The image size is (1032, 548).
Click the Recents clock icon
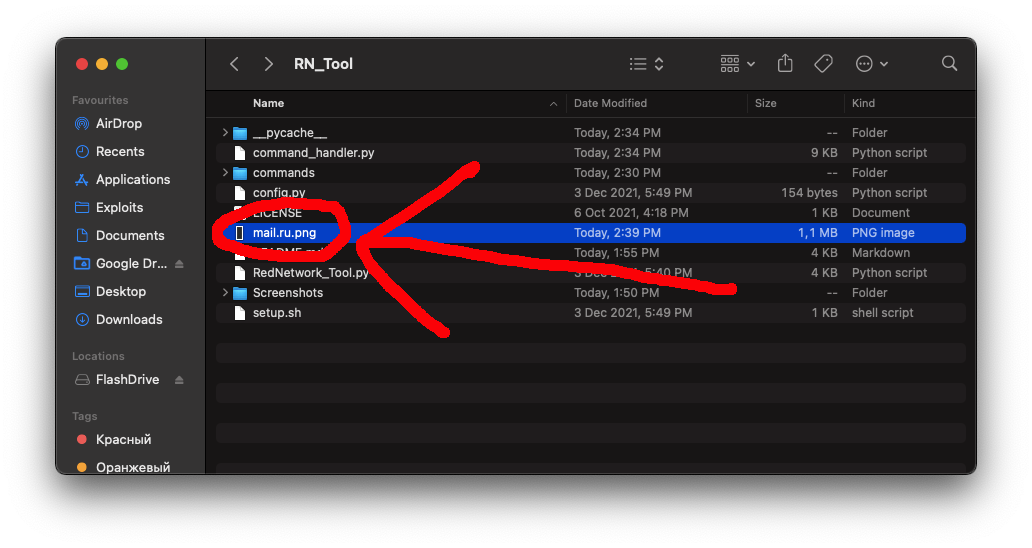point(82,152)
